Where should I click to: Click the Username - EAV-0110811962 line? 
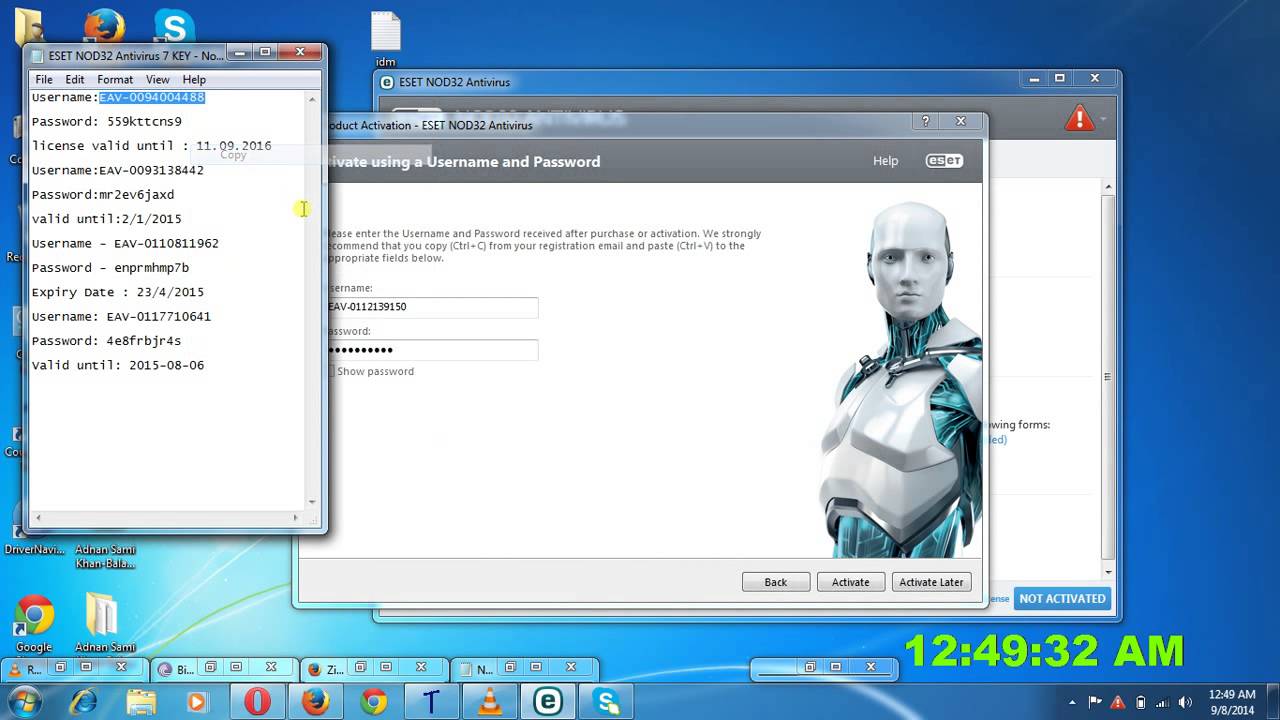pos(125,243)
